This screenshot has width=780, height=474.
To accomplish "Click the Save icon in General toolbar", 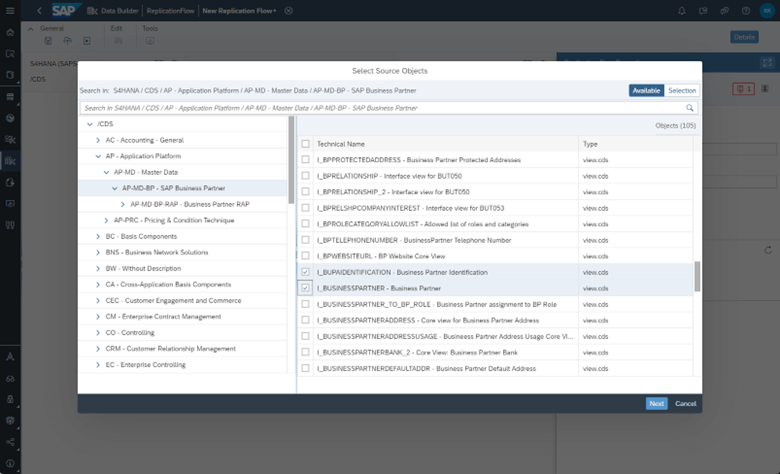I will coord(48,41).
